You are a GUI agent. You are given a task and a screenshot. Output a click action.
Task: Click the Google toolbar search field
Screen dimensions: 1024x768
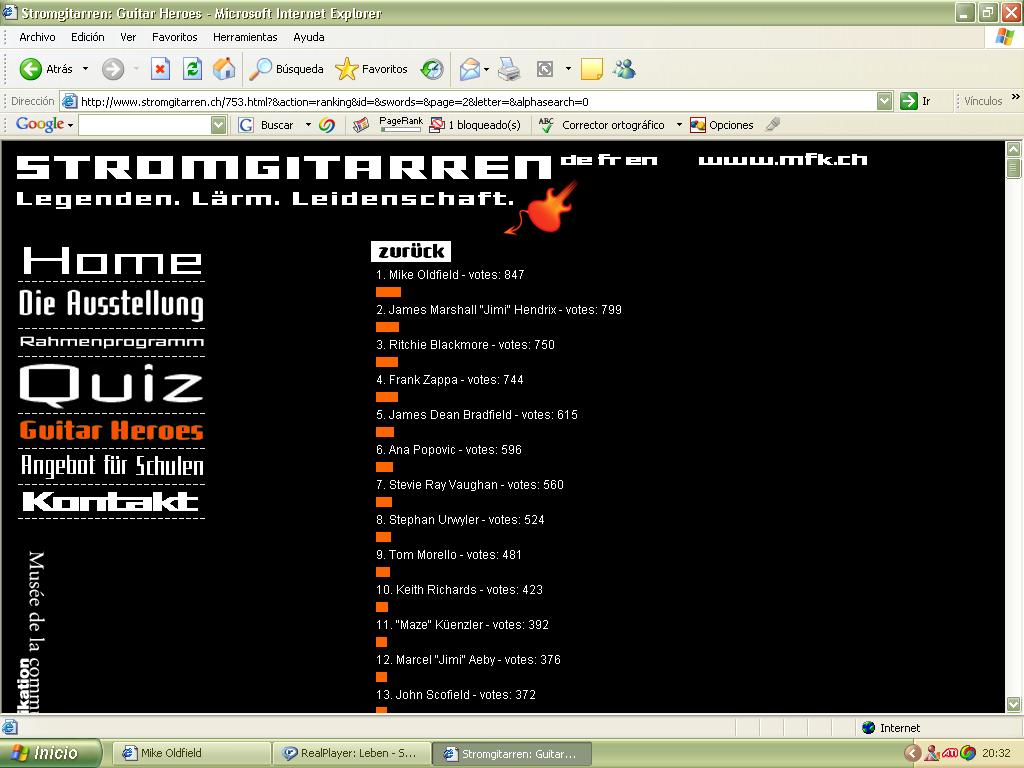tap(145, 125)
